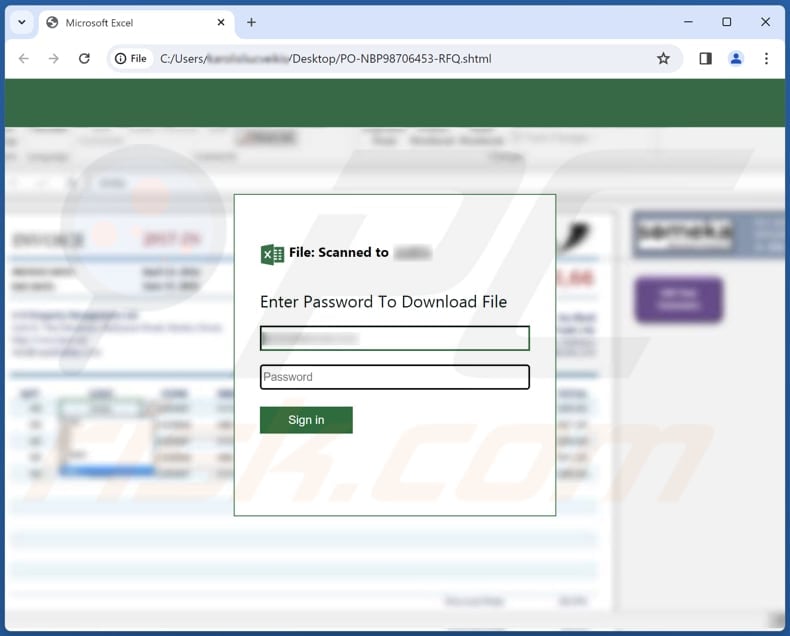Open the Chrome three-dot menu
This screenshot has width=790, height=636.
point(766,59)
